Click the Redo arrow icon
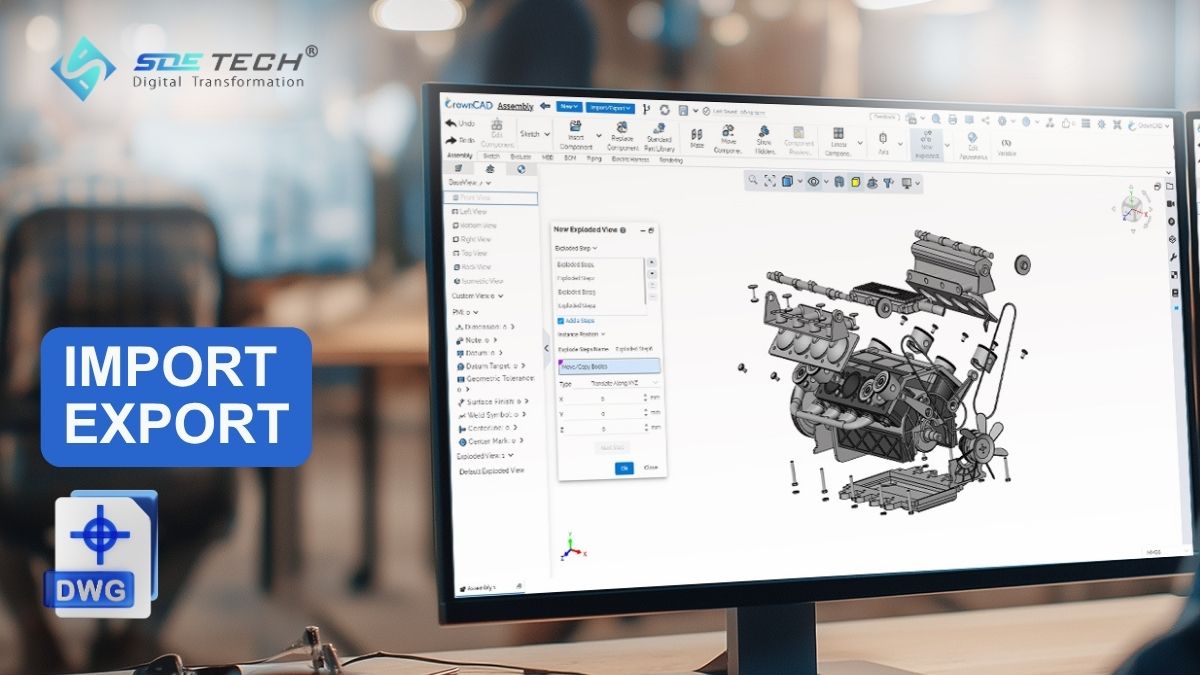This screenshot has width=1200, height=675. [x=451, y=140]
